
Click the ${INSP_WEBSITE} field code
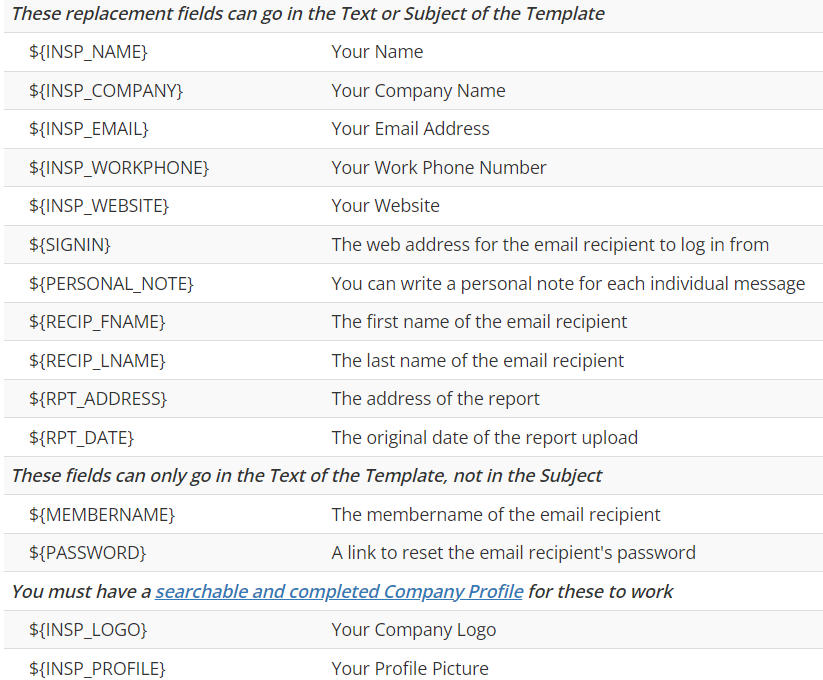tap(99, 206)
